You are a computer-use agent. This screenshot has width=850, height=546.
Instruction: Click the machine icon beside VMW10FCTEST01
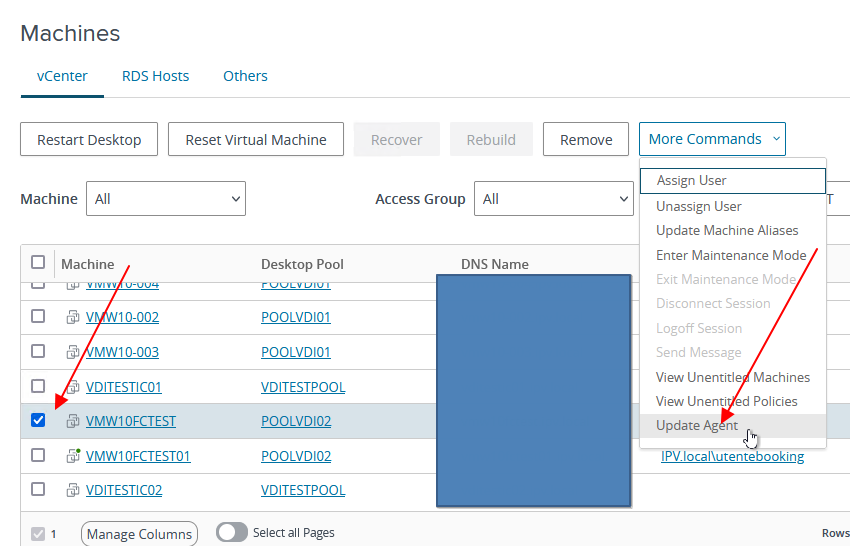click(73, 456)
